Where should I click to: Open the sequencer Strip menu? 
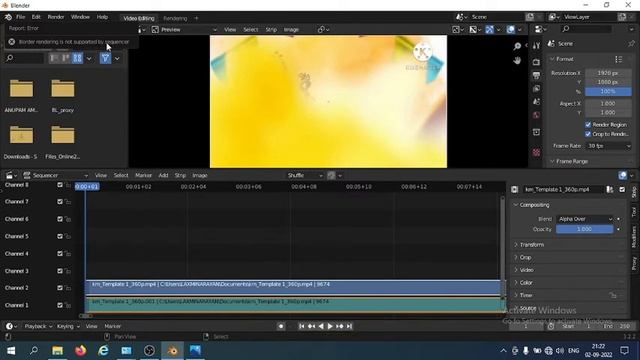180,175
